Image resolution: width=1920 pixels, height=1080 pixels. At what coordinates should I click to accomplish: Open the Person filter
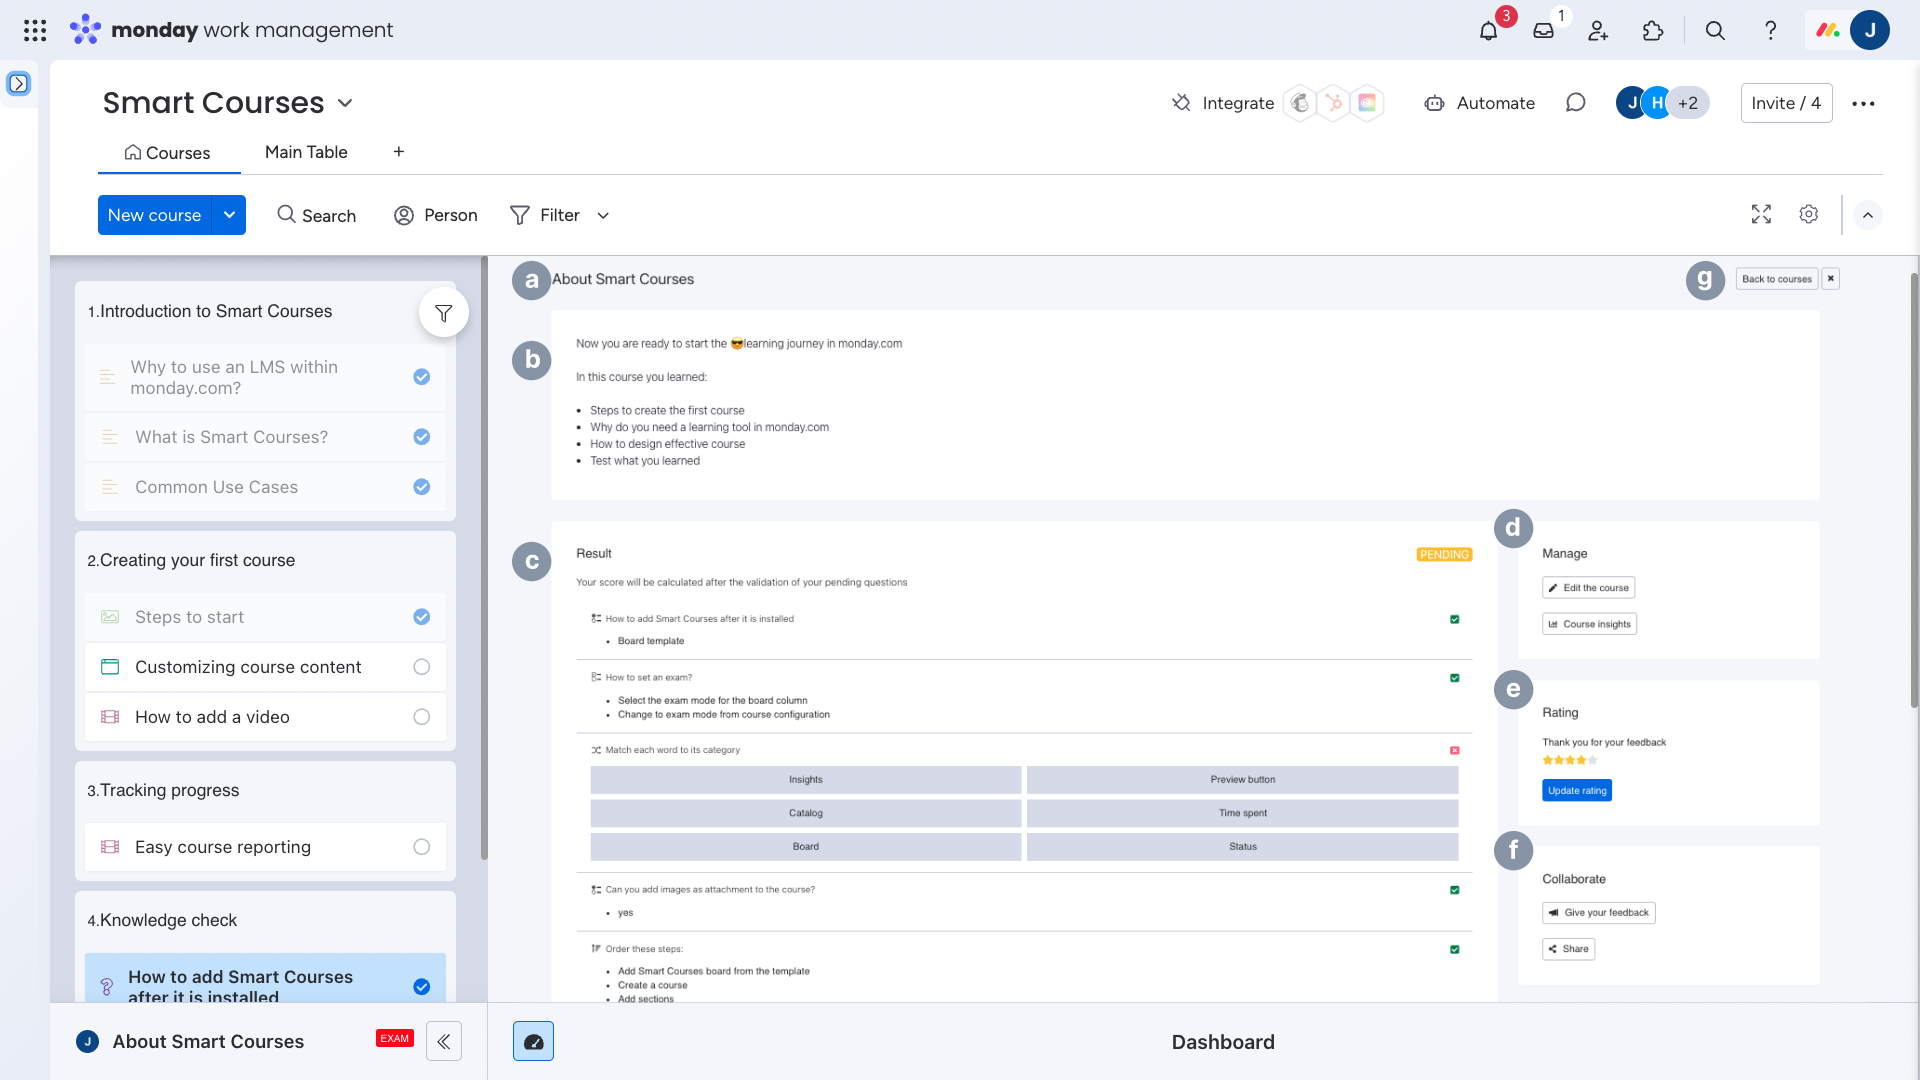(x=436, y=215)
